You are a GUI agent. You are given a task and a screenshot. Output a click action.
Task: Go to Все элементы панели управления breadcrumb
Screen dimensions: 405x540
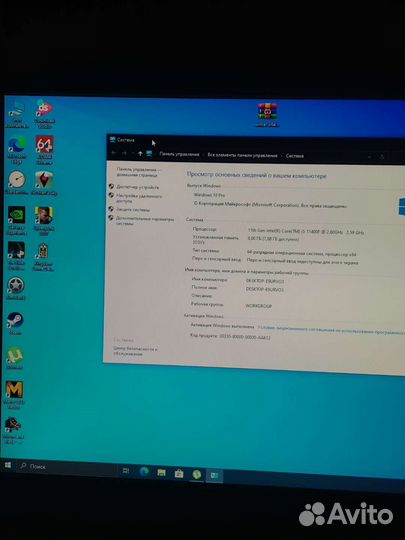[x=242, y=155]
